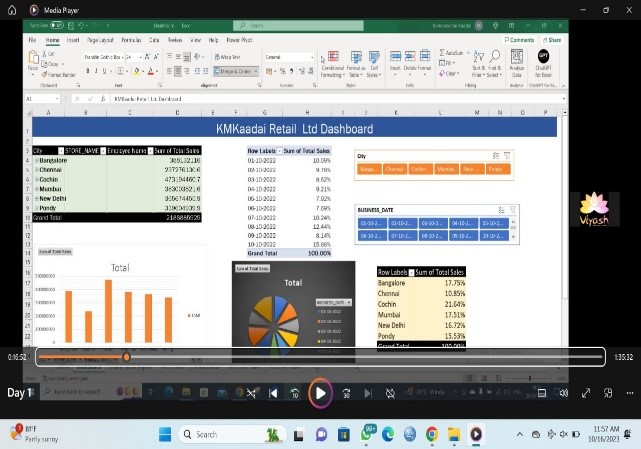Viewport: 641px width, 449px height.
Task: Click Excel Undo arrow
Action: coord(81,25)
